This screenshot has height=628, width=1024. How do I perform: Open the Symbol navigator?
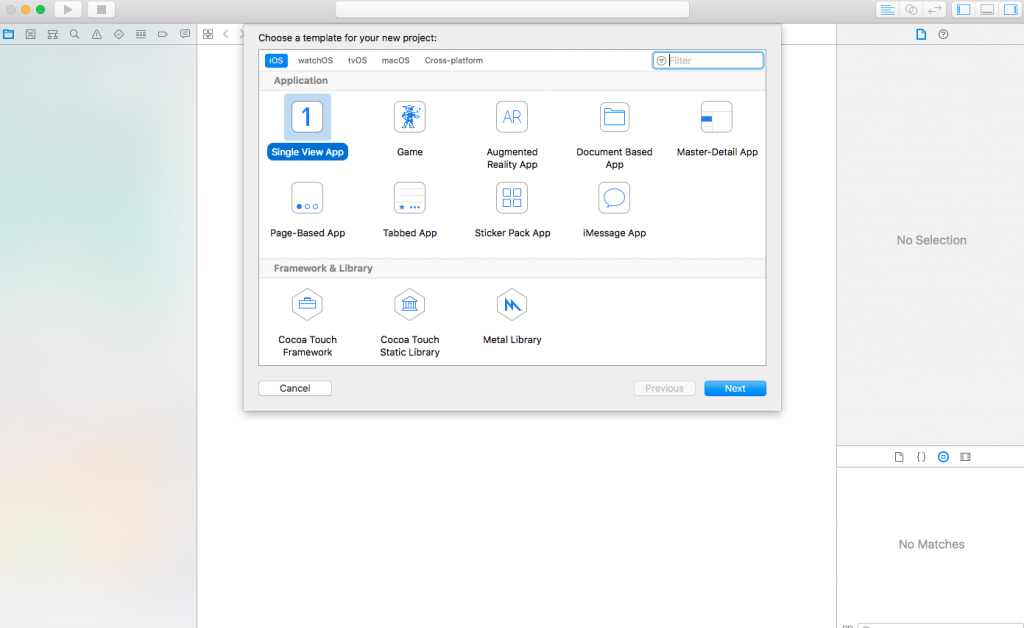(x=53, y=34)
